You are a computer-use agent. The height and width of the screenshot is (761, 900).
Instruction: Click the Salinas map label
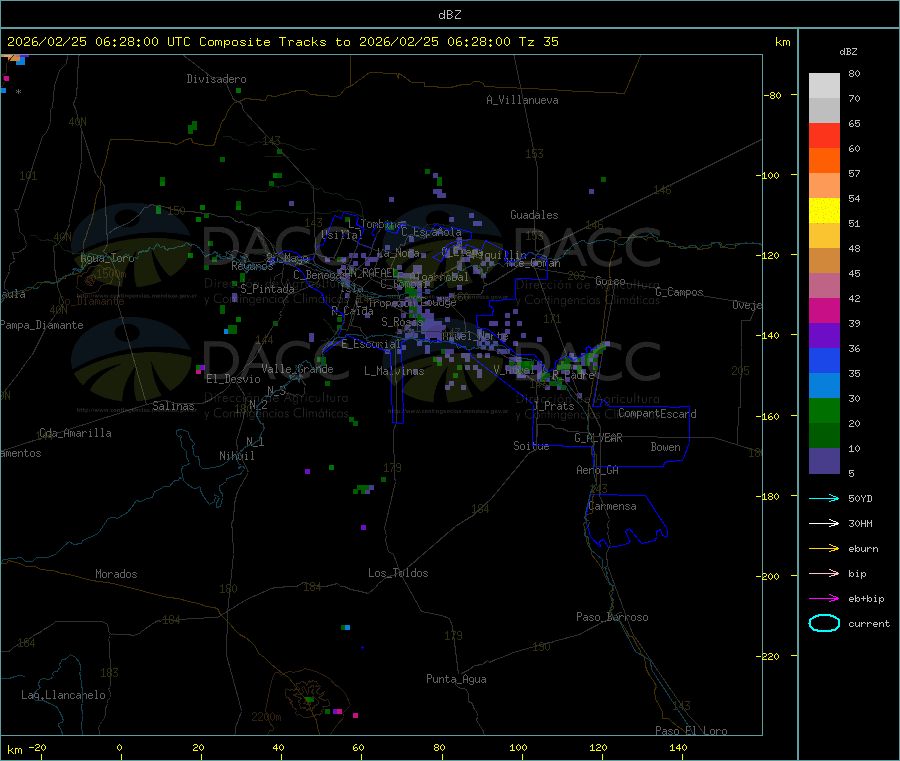pyautogui.click(x=173, y=406)
